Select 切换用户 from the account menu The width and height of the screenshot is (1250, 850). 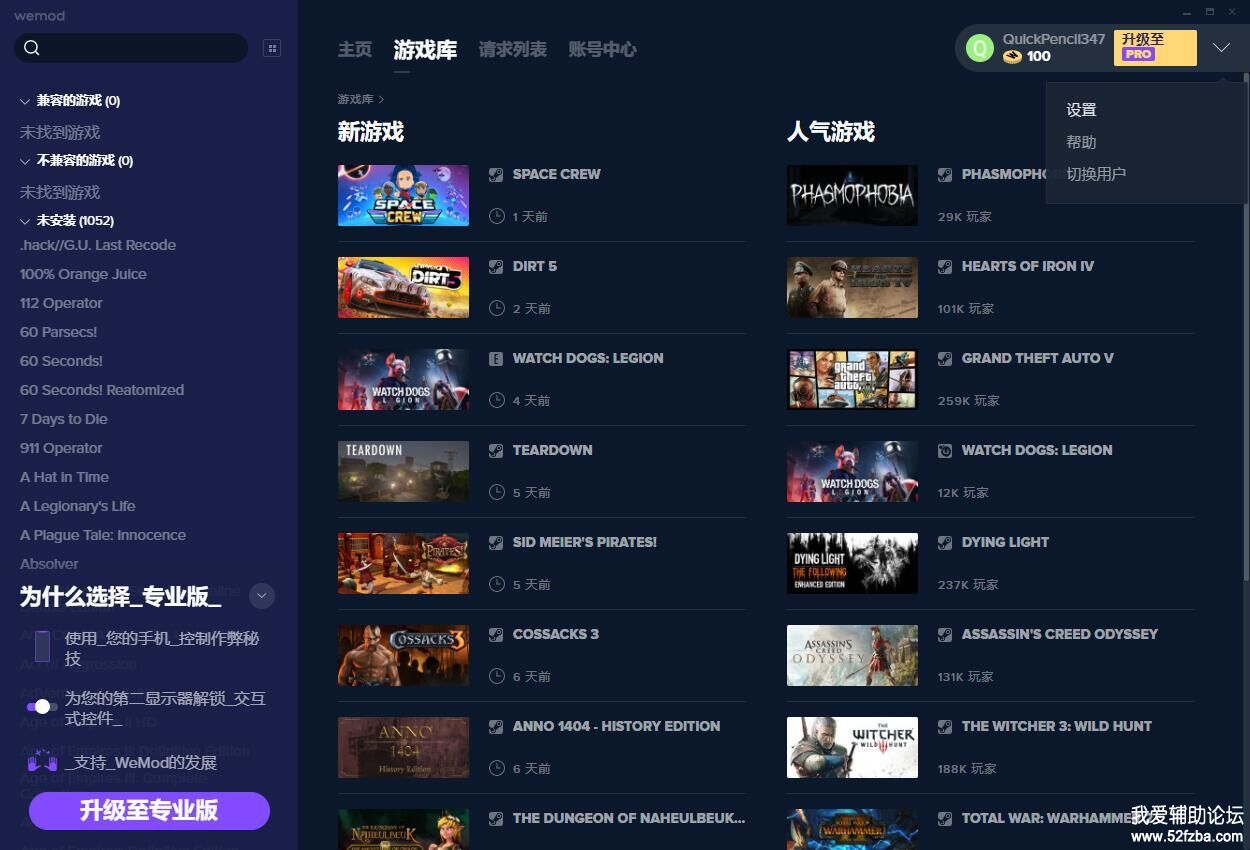pyautogui.click(x=1096, y=174)
